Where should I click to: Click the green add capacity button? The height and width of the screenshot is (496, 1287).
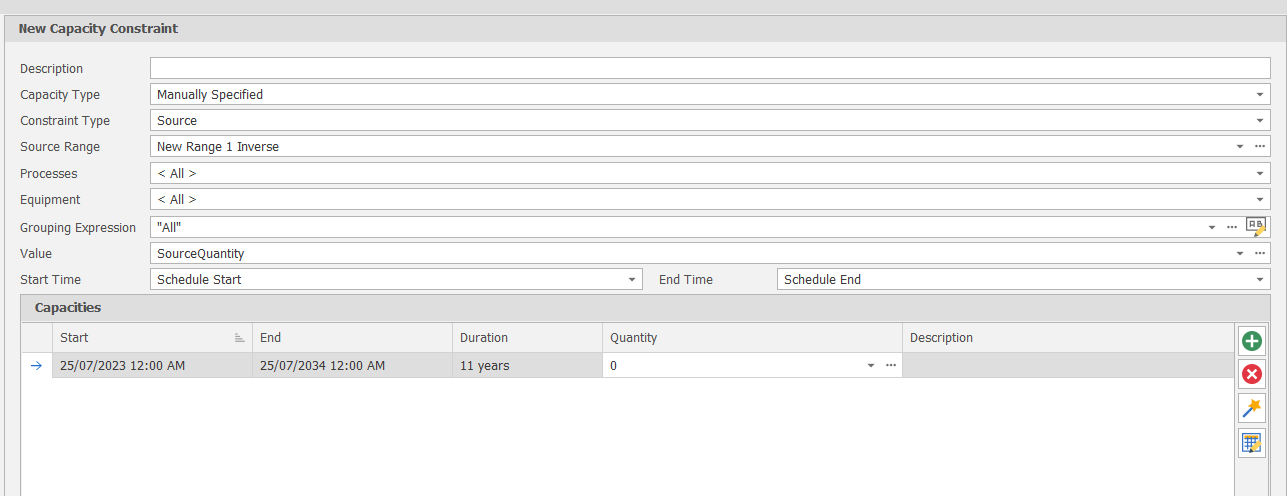(1251, 341)
